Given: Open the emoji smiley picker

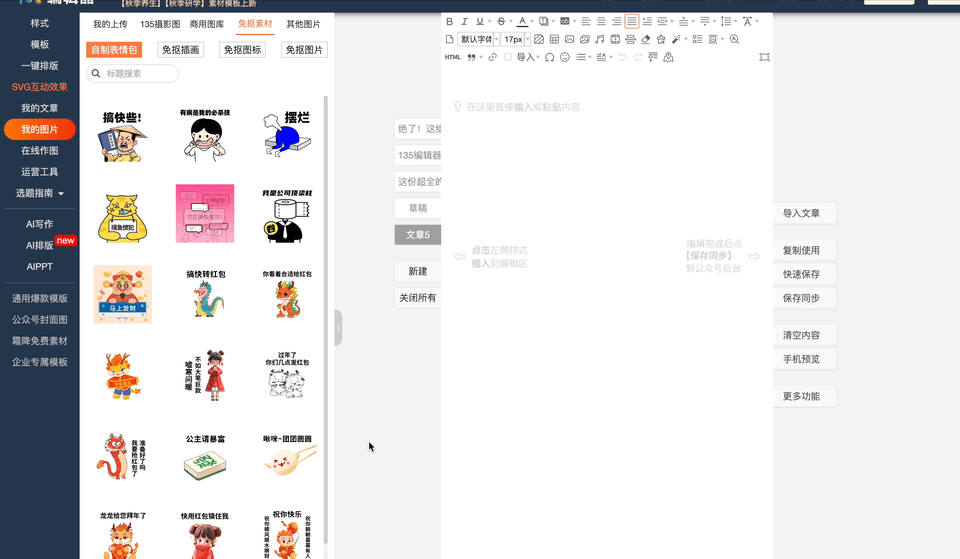Looking at the screenshot, I should point(565,57).
